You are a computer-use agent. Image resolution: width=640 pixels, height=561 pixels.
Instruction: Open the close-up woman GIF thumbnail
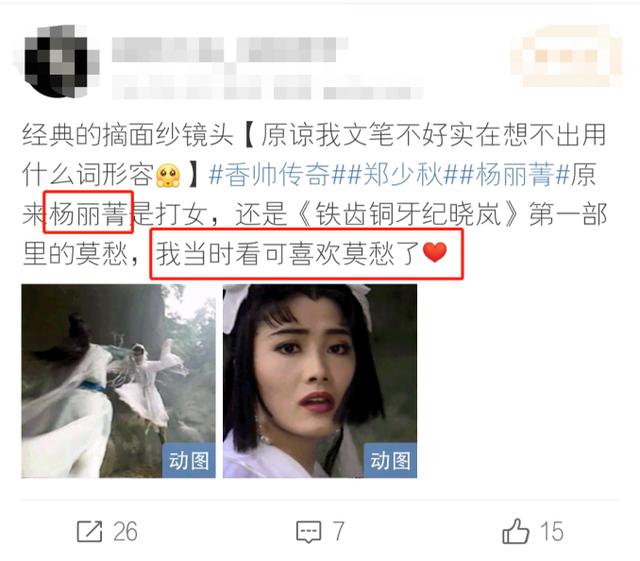320,381
